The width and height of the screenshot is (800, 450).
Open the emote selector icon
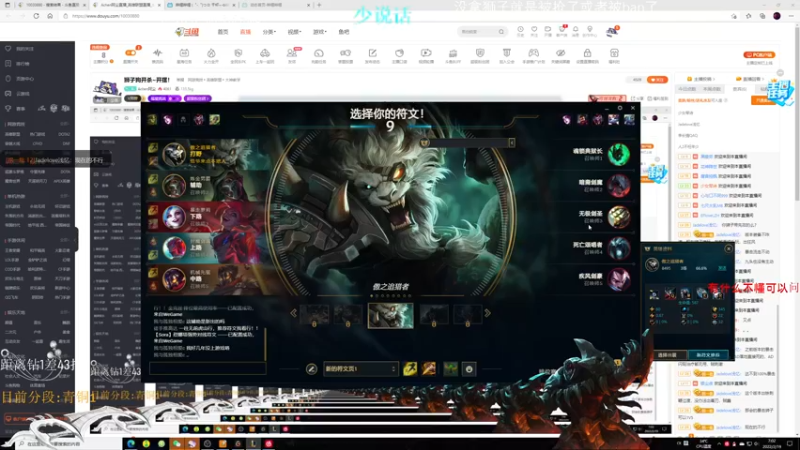click(x=469, y=369)
